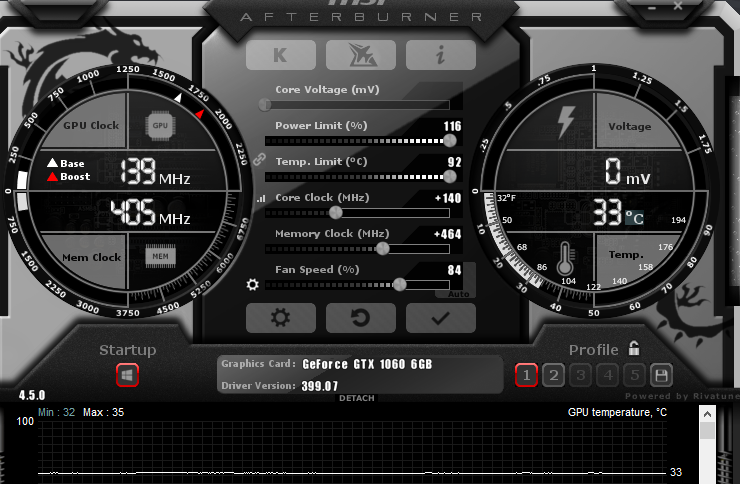
Task: Click the lightning bolt voltage icon
Action: point(566,122)
